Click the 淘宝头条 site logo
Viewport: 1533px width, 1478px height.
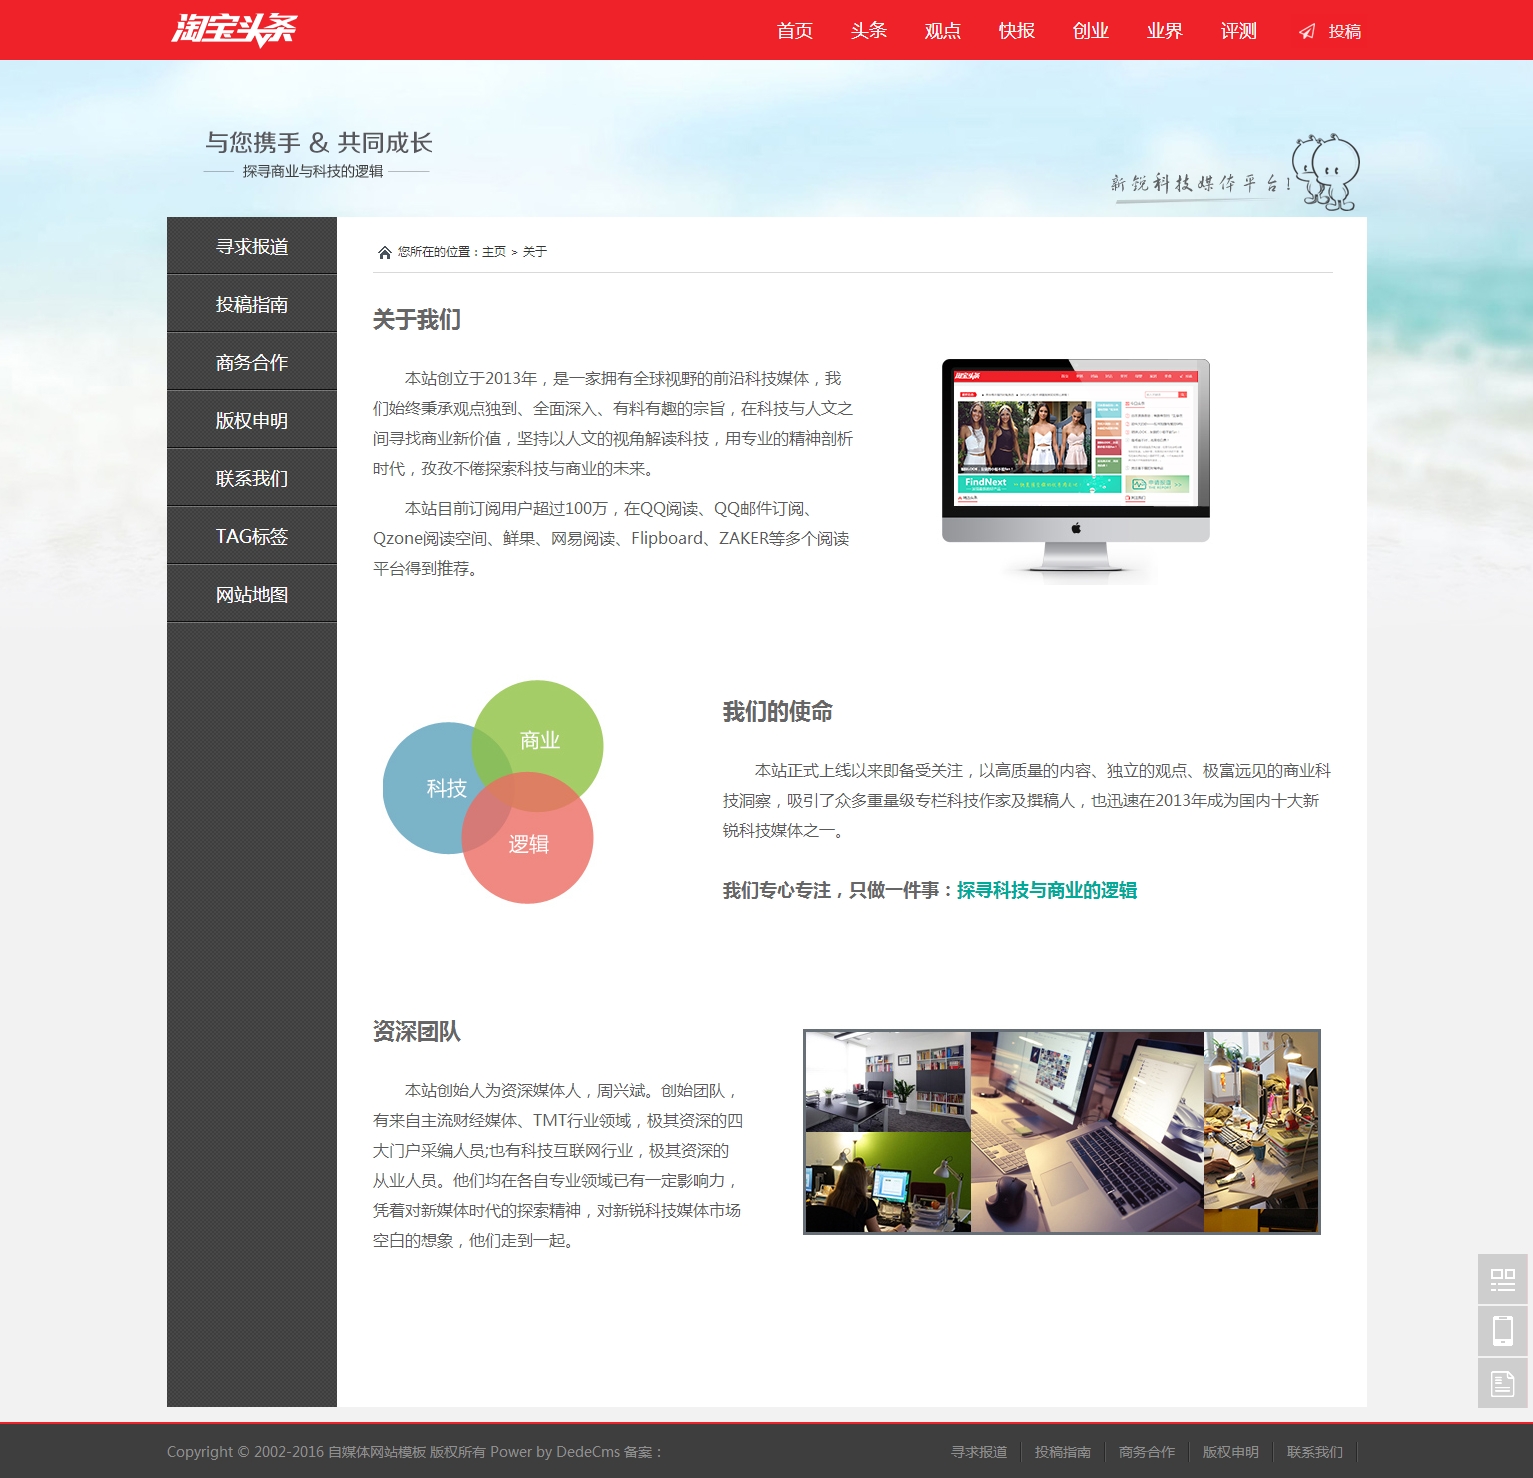(234, 30)
